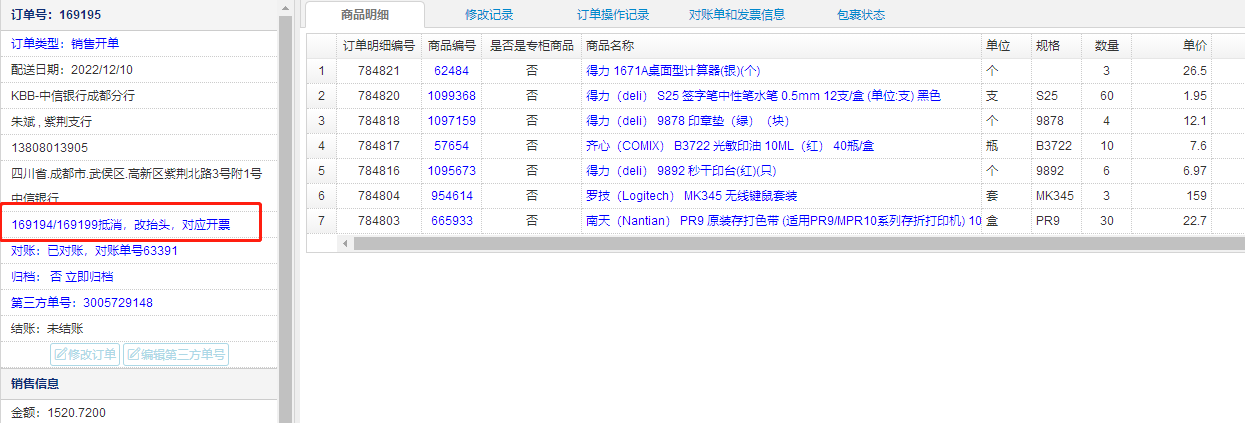Open the 商品明细 tab

tap(365, 14)
